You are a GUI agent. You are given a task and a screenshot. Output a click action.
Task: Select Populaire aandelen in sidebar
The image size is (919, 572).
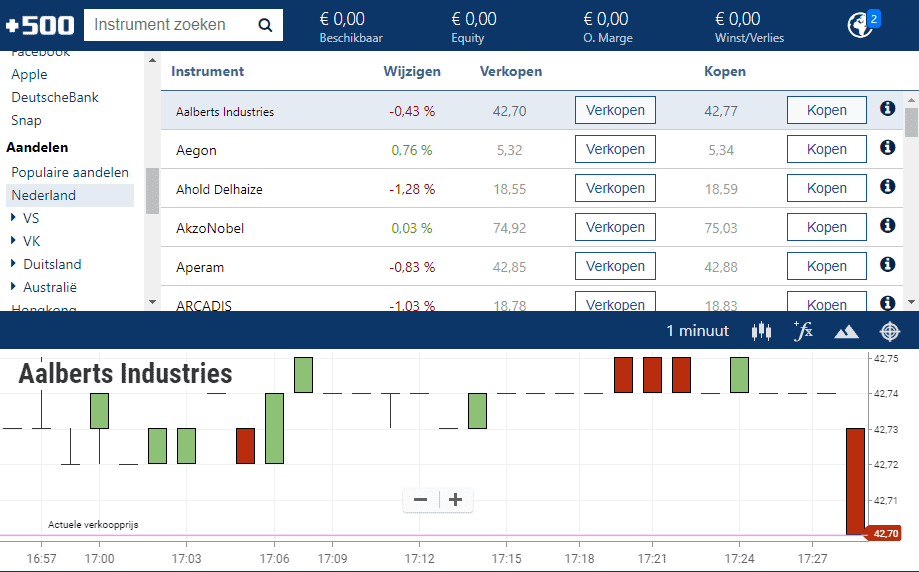click(x=70, y=172)
